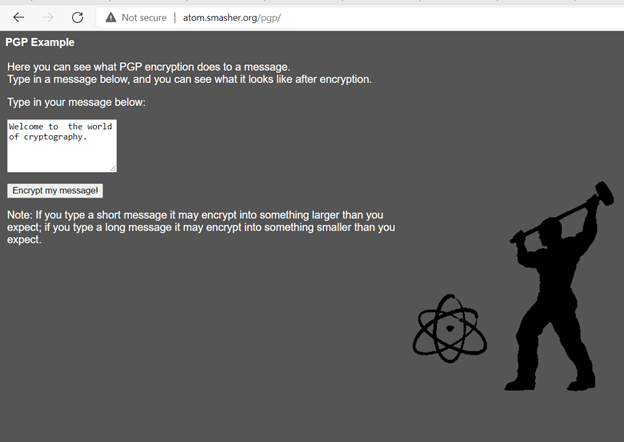Click inside the message text area
The image size is (624, 442).
[62, 146]
